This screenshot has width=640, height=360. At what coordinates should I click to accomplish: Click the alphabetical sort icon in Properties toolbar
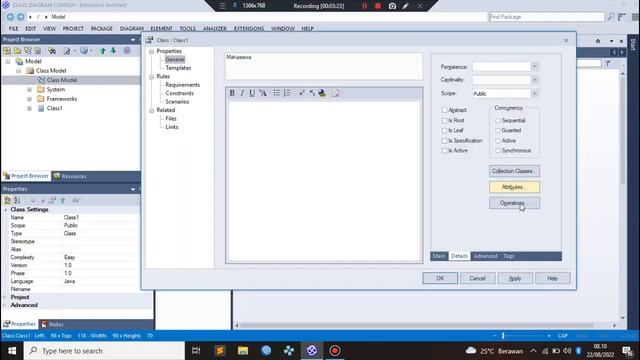[17, 200]
